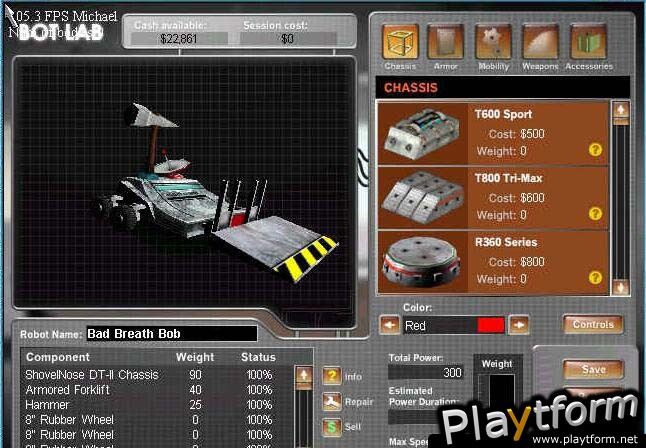This screenshot has width=646, height=448.
Task: Click the 3D robot preview model
Action: pyautogui.click(x=216, y=194)
